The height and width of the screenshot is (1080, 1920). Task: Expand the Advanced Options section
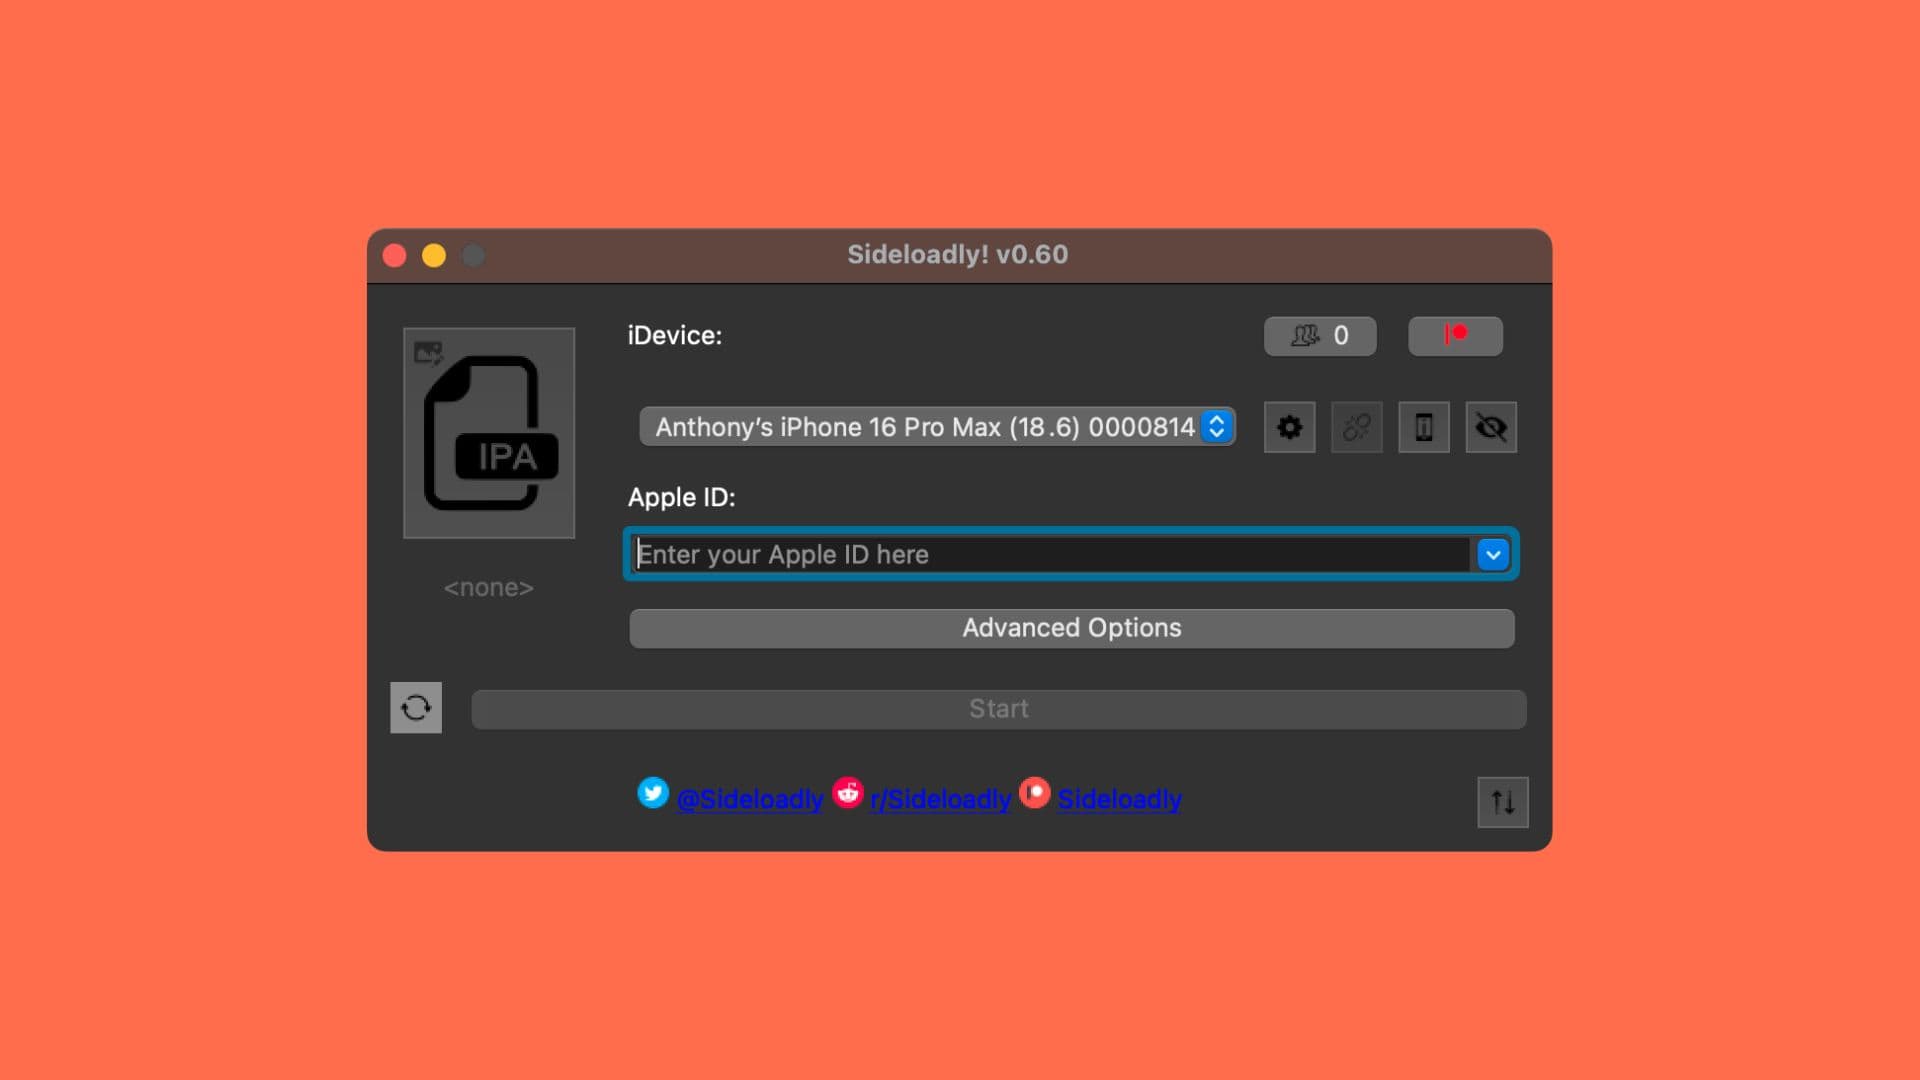pos(1071,628)
